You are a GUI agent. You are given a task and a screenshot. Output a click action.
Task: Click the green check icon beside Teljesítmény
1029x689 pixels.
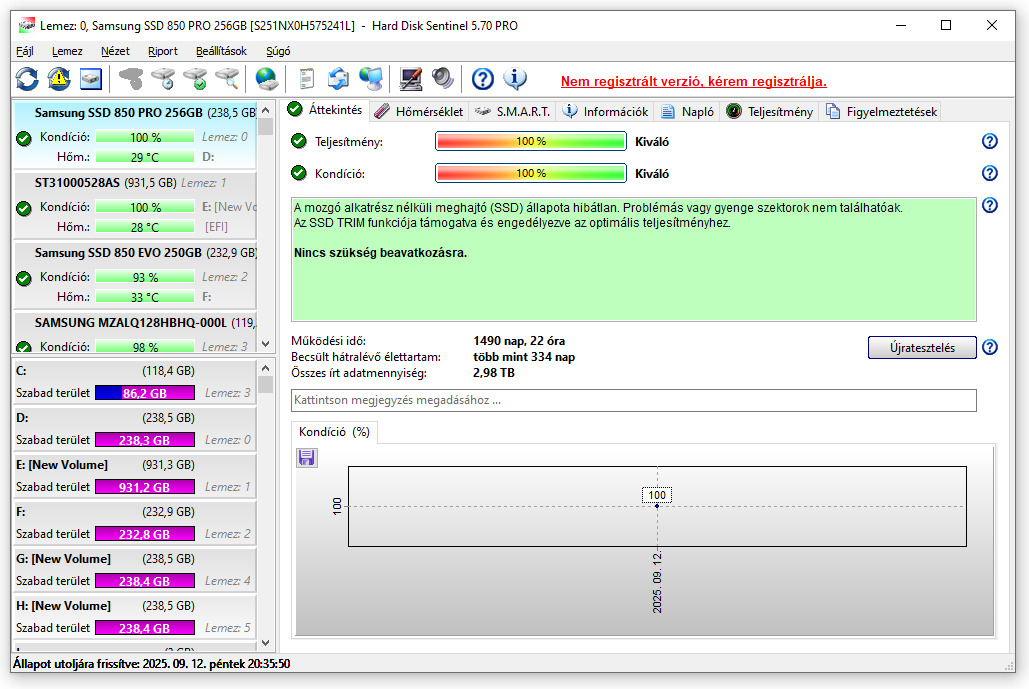(299, 141)
